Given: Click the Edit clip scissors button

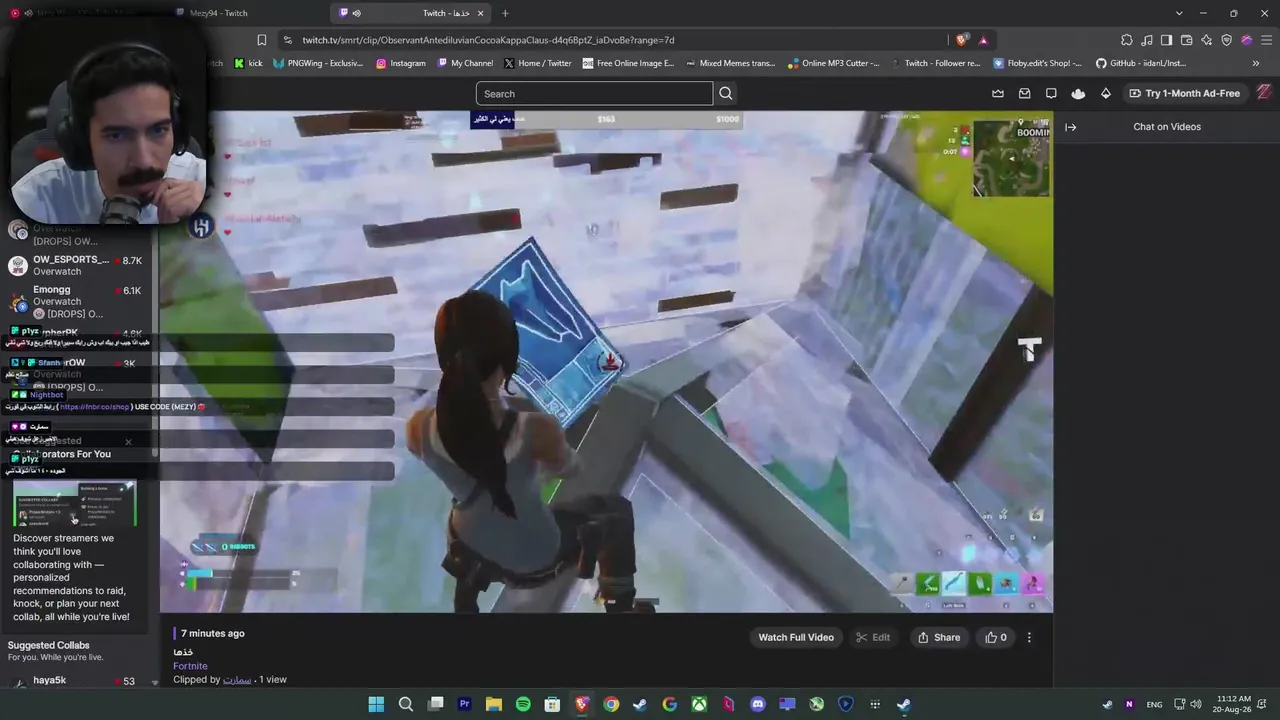Looking at the screenshot, I should coord(874,637).
